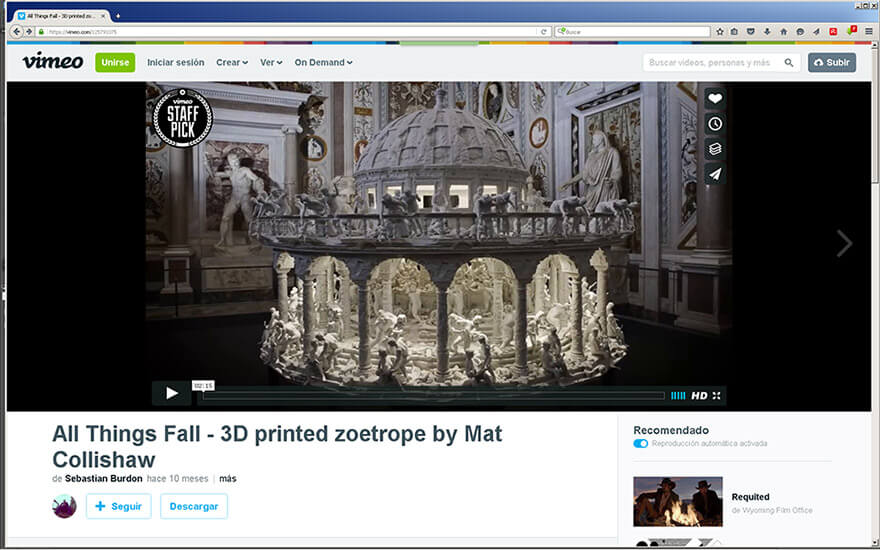The width and height of the screenshot is (880, 550).
Task: Bookmark page with star icon
Action: coord(720,32)
